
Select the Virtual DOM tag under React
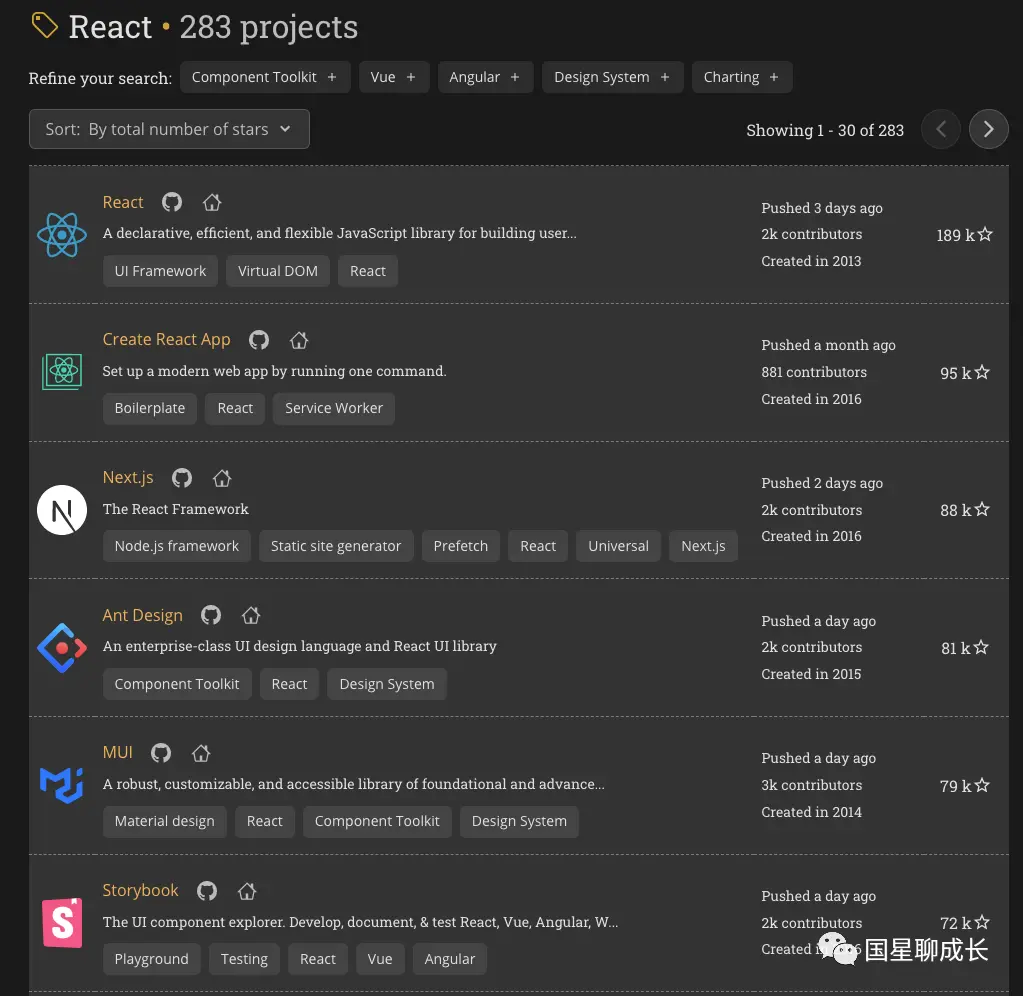[x=277, y=271]
